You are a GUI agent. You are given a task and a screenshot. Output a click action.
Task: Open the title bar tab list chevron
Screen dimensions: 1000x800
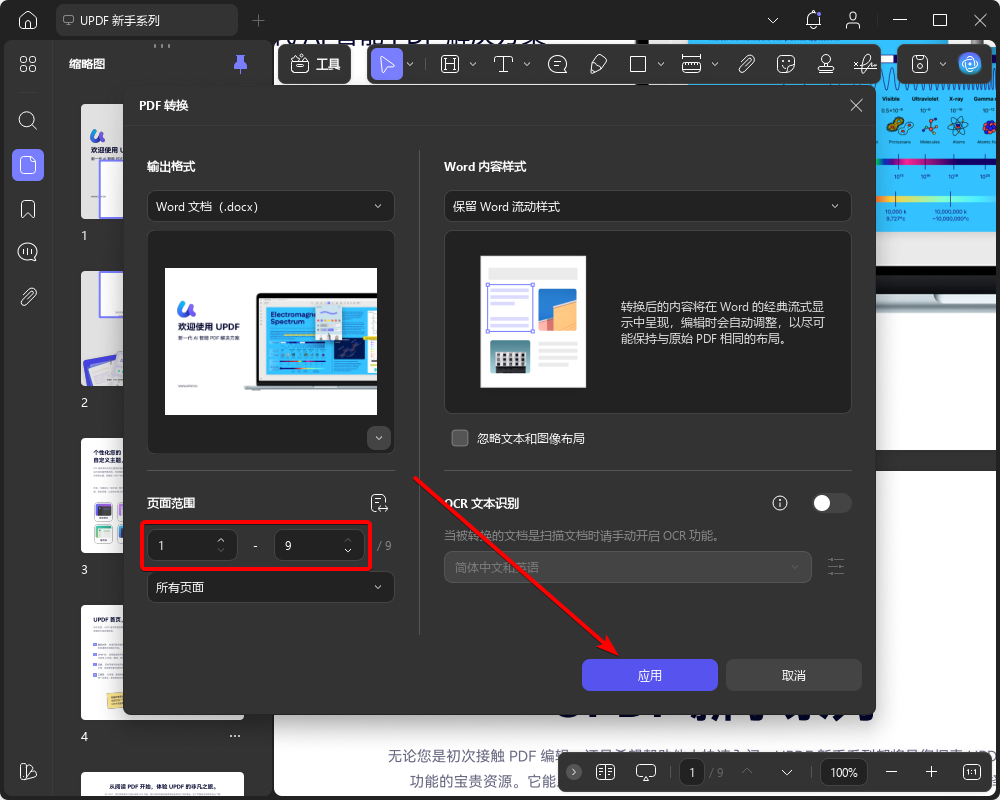pos(773,20)
